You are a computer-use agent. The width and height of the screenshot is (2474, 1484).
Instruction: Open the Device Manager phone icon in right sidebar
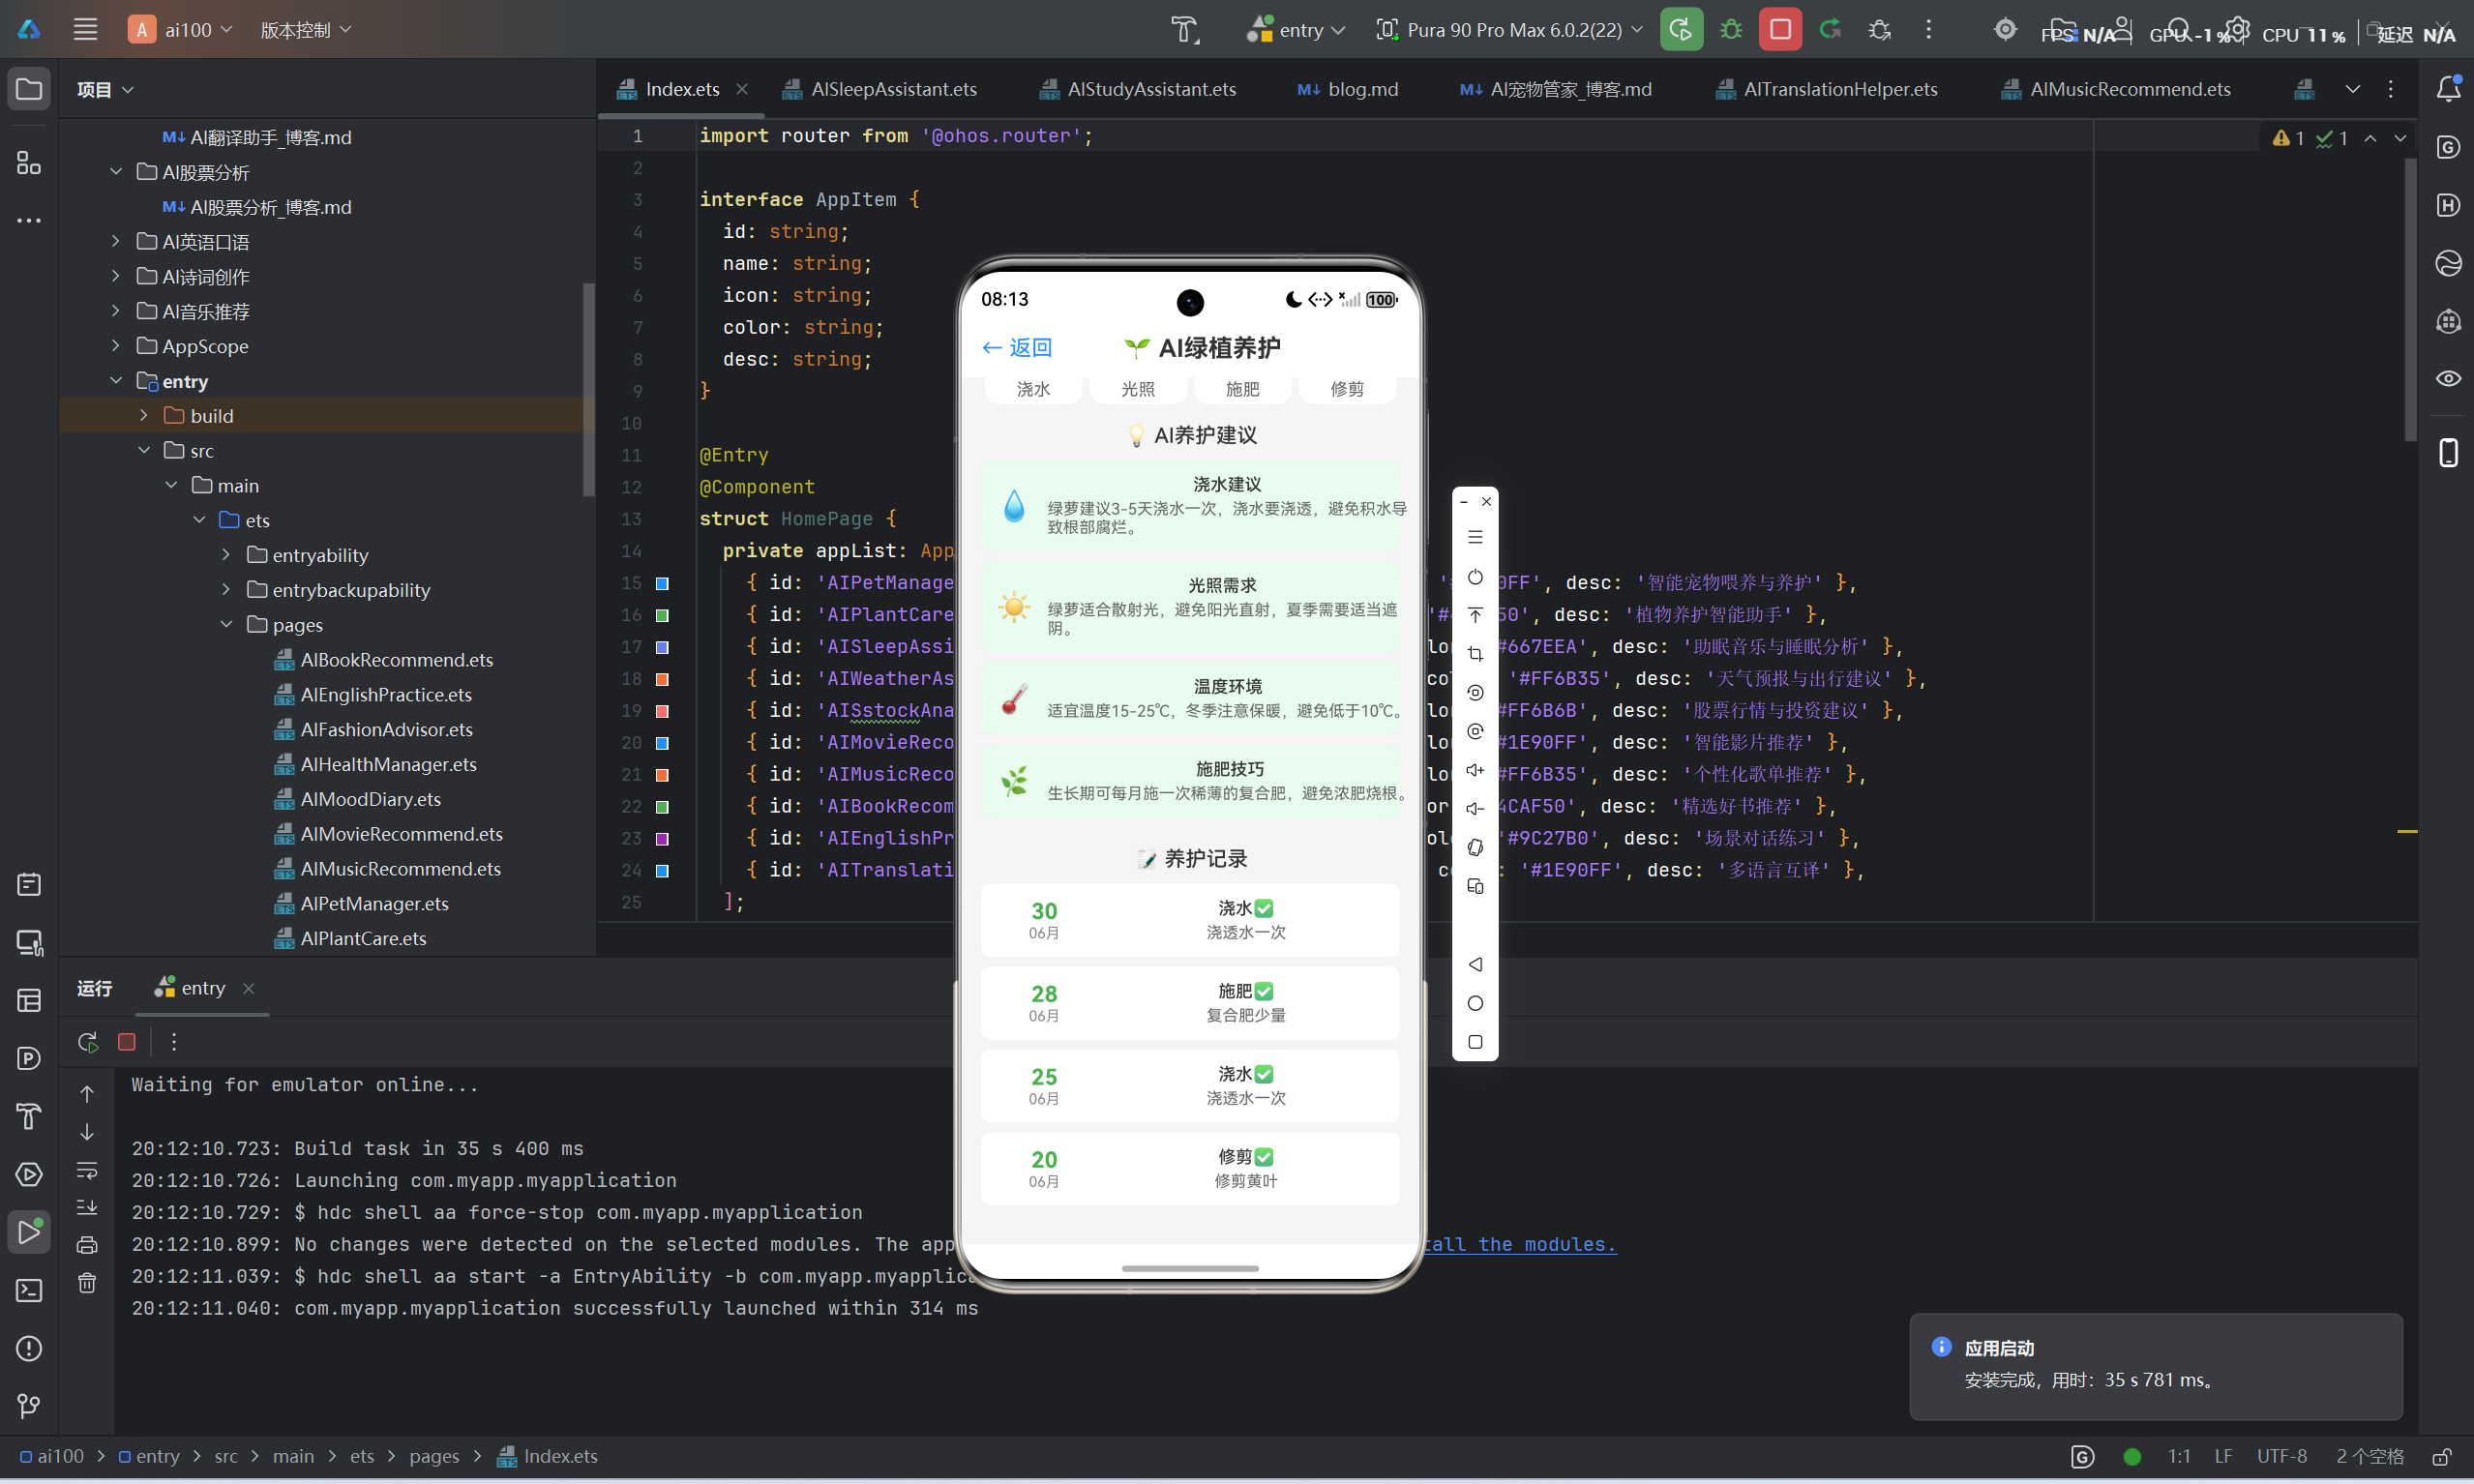[x=2448, y=452]
